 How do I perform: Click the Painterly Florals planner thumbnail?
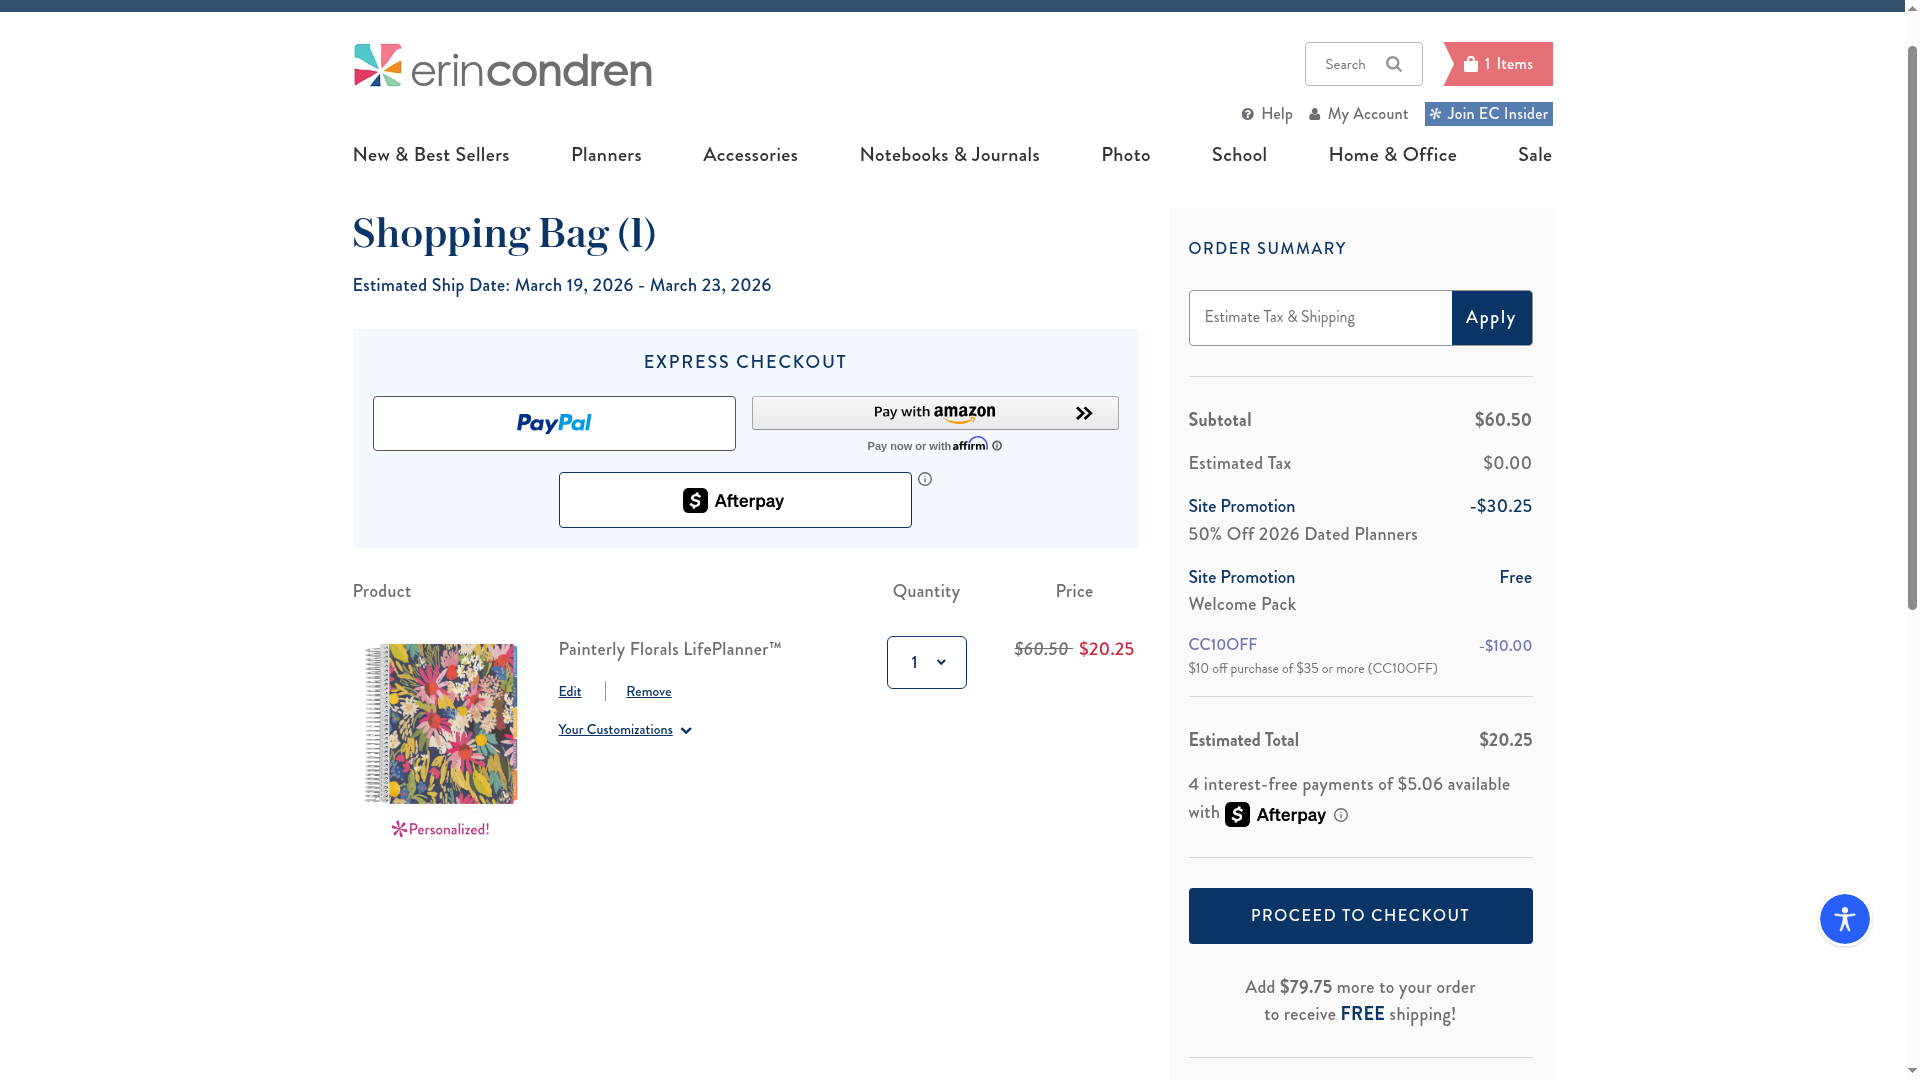[x=441, y=724]
